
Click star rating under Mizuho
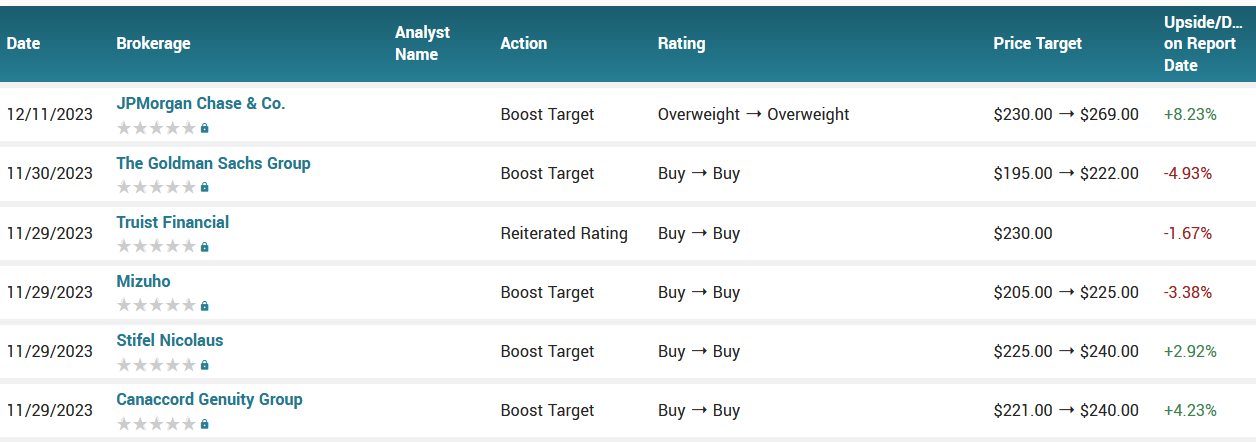pos(156,305)
